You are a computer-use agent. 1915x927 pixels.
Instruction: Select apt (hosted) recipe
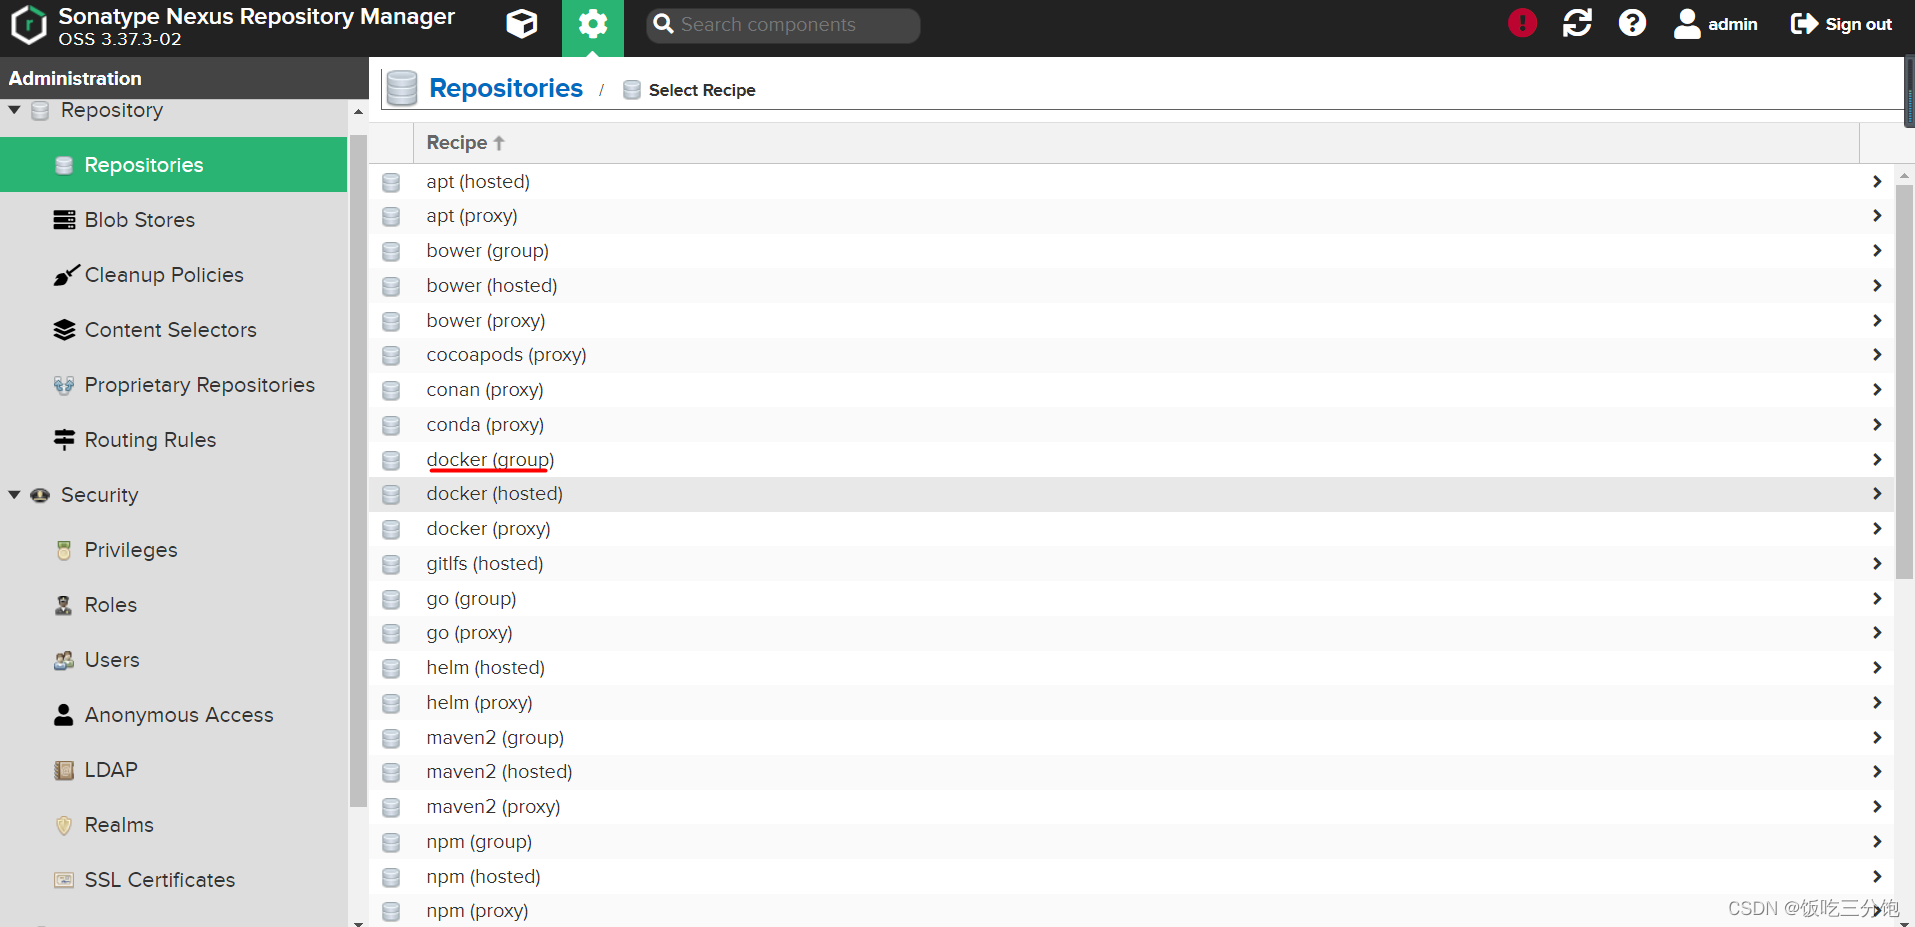pos(1131,182)
